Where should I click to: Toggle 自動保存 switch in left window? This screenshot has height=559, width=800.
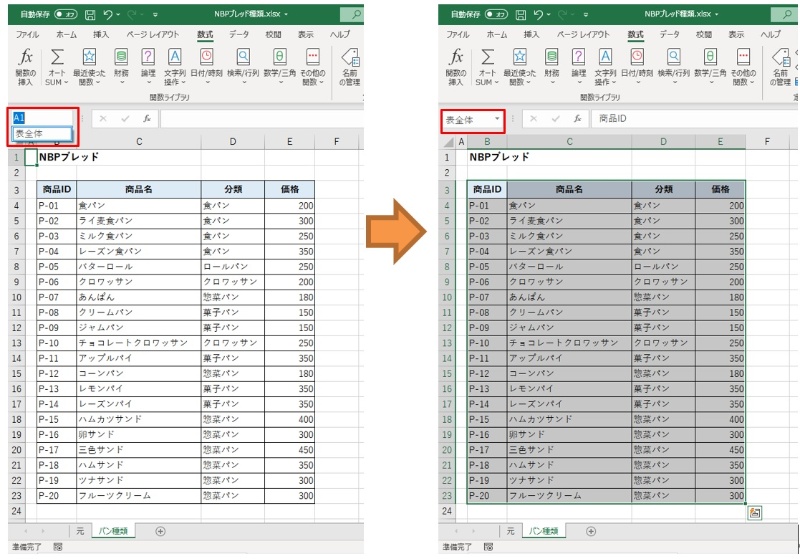point(65,15)
